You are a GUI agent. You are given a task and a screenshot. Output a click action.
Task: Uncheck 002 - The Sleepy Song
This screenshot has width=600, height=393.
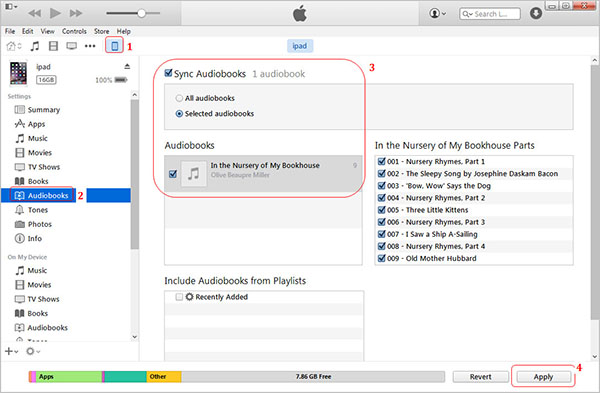click(382, 173)
